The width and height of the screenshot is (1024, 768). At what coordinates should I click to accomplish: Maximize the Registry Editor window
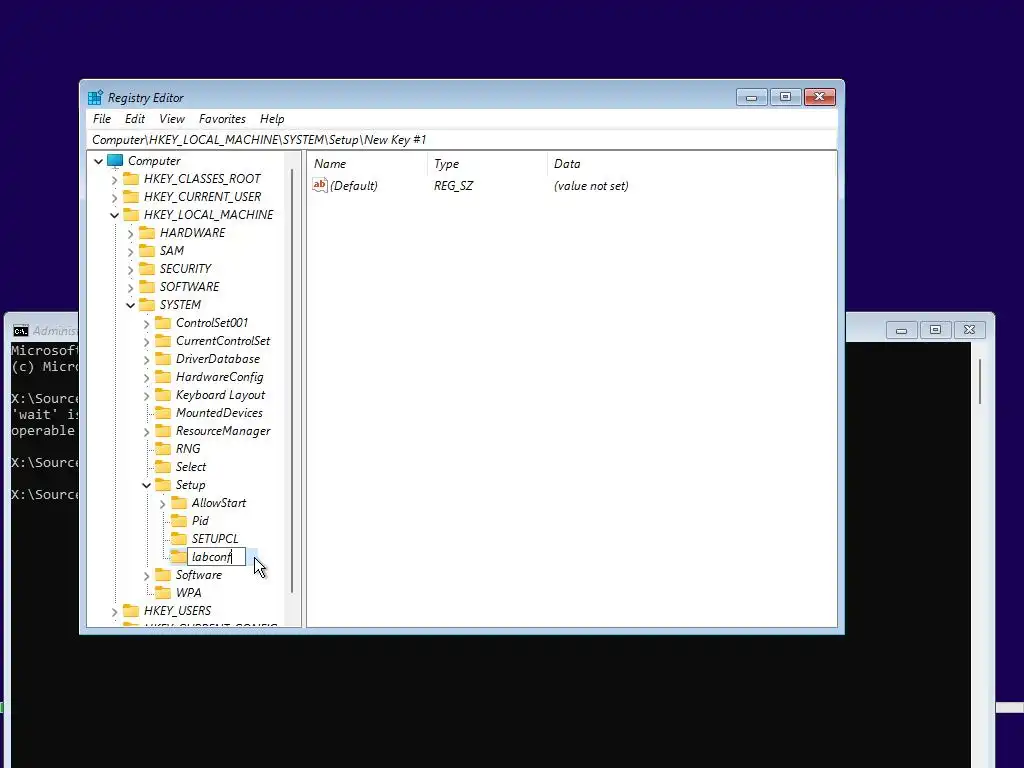[x=785, y=97]
